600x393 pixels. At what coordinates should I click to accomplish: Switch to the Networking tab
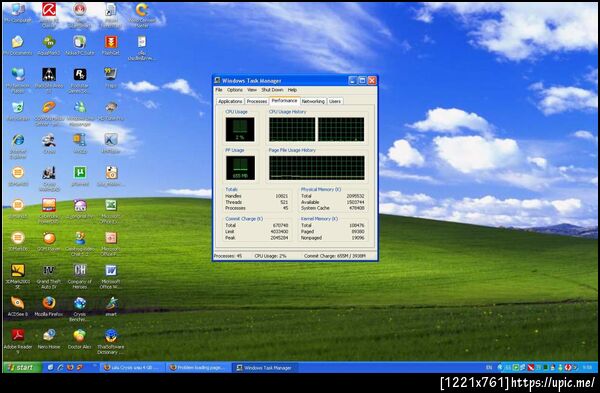tap(313, 101)
